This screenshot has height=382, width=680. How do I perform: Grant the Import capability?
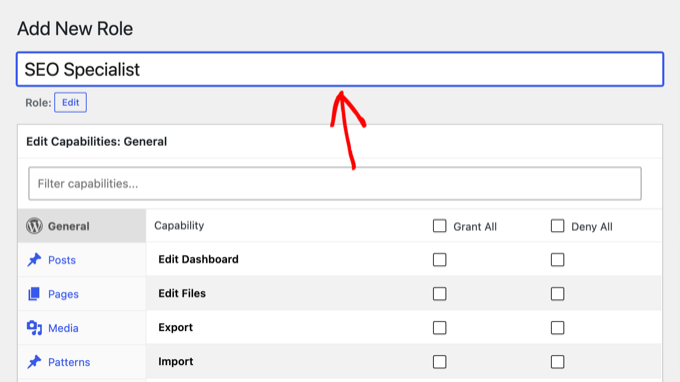pos(439,362)
